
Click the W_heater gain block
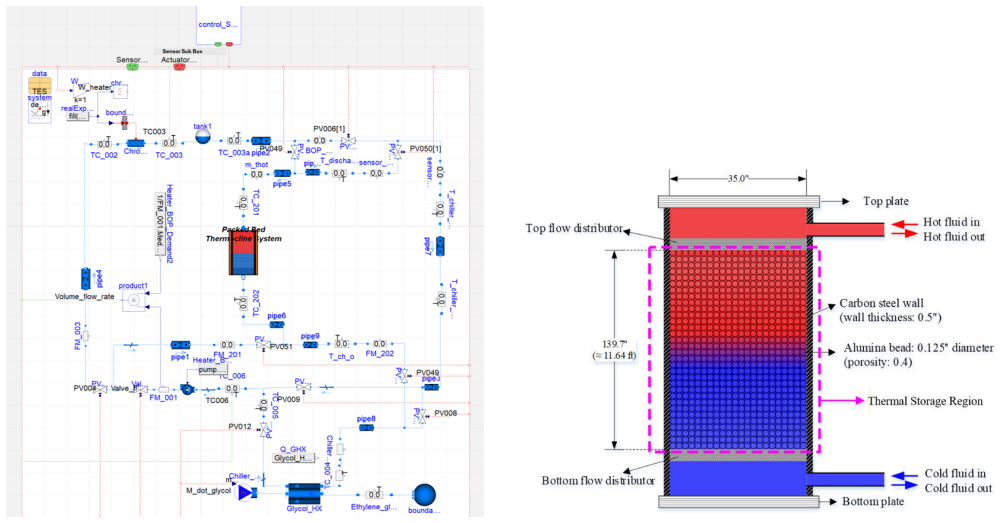coord(81,91)
